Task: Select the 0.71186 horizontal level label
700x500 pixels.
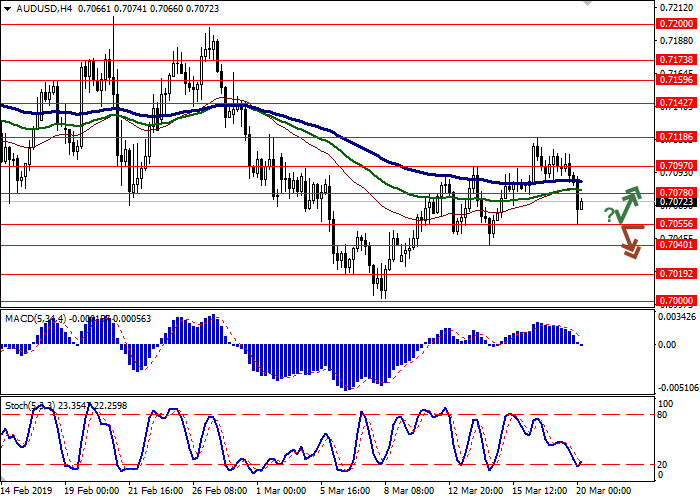Action: (x=677, y=137)
